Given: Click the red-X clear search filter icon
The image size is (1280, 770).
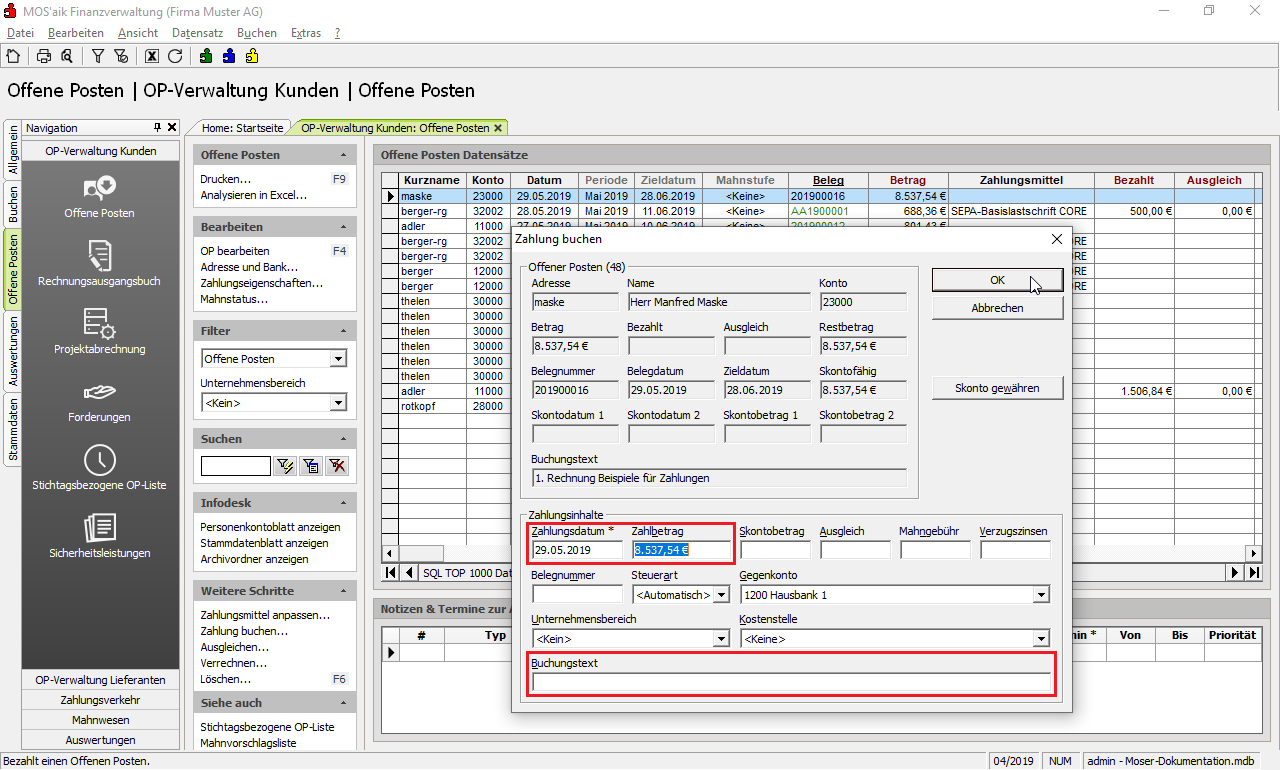Looking at the screenshot, I should [x=337, y=466].
